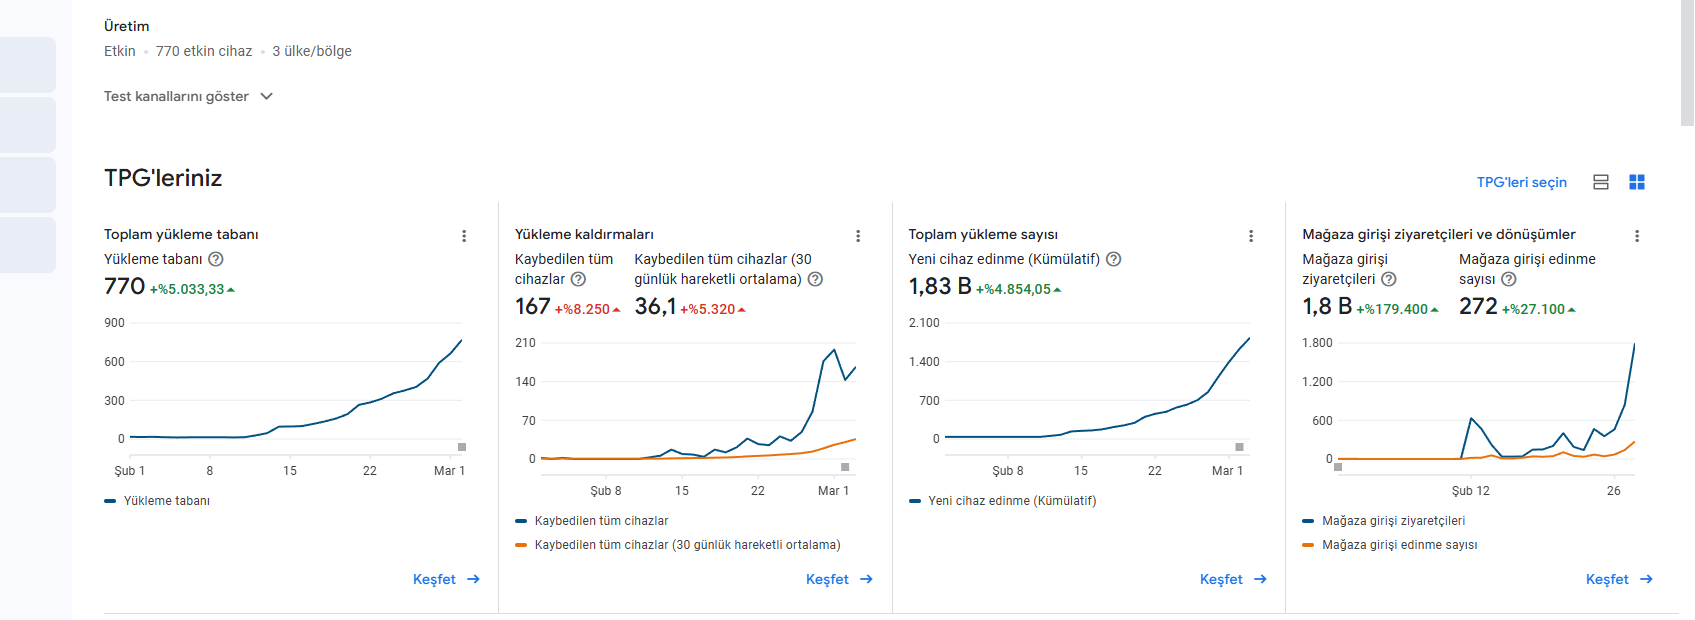1695x620 pixels.
Task: Show help for Mağaza girişi edinme sayısı
Action: (x=1509, y=279)
